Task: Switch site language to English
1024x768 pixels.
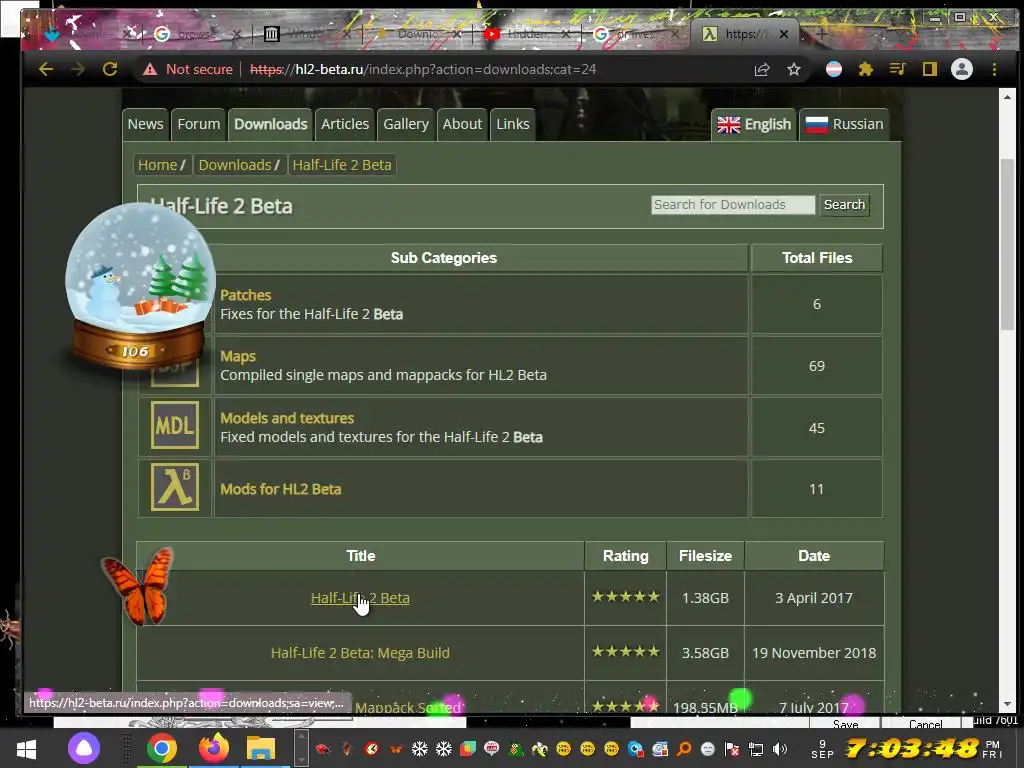Action: click(754, 124)
